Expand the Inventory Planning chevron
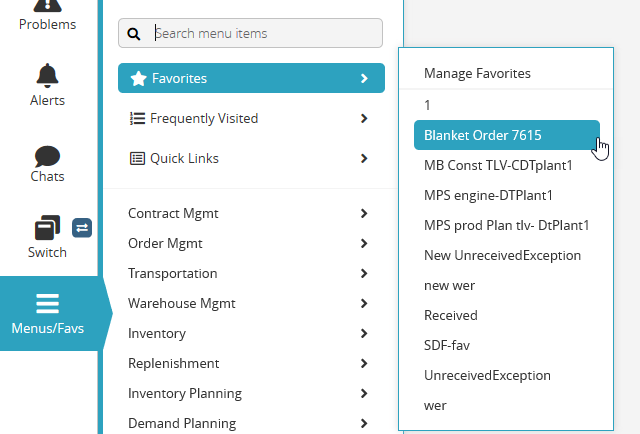640x434 pixels. (x=364, y=393)
